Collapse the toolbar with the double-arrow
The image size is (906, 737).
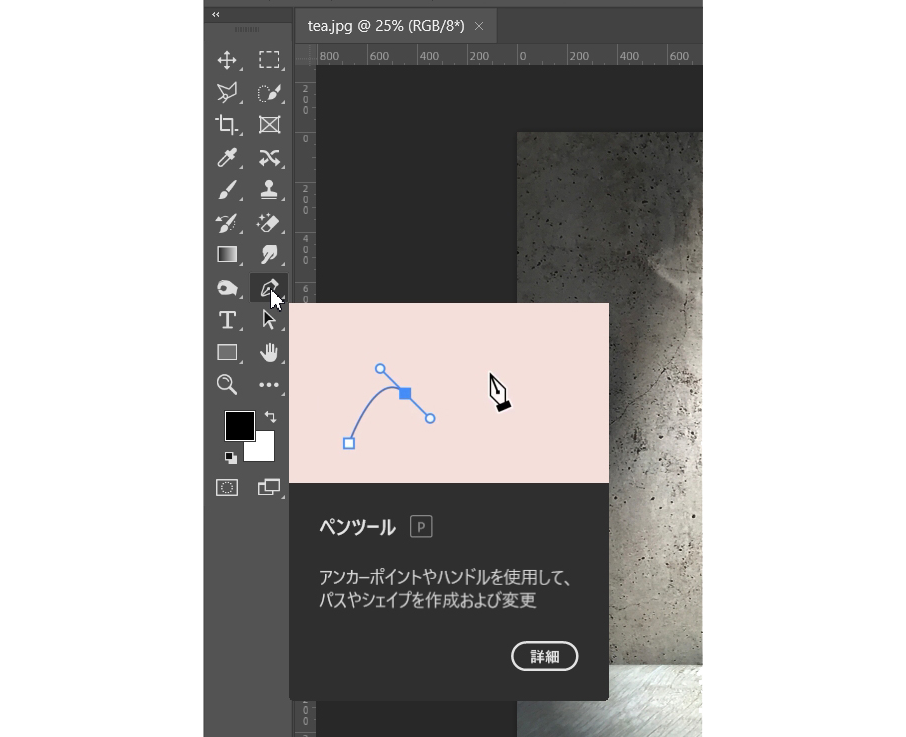click(x=216, y=14)
